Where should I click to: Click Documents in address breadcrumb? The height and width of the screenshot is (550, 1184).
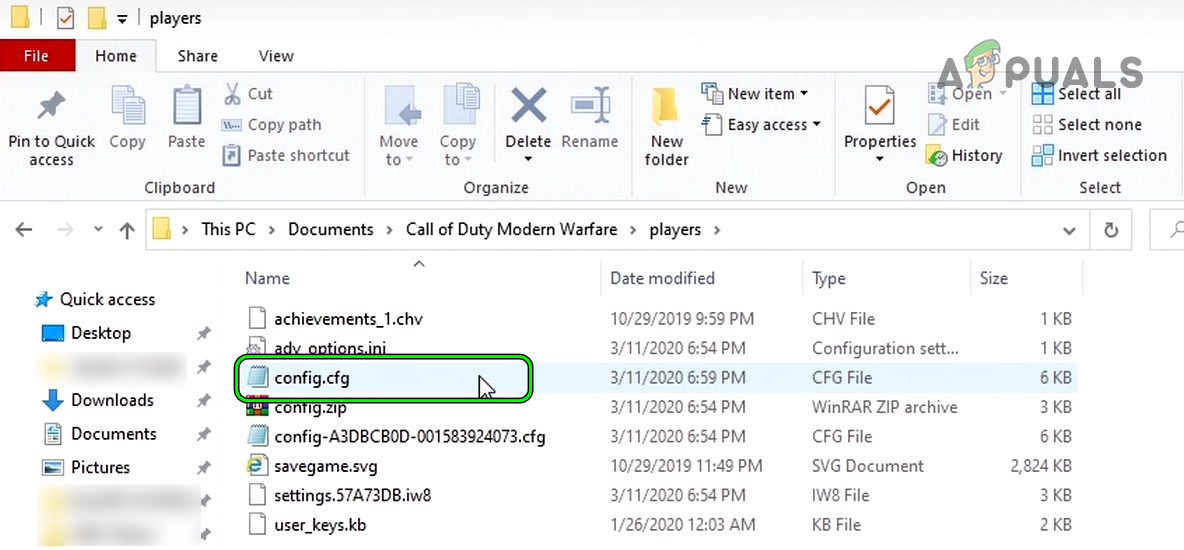(x=331, y=229)
